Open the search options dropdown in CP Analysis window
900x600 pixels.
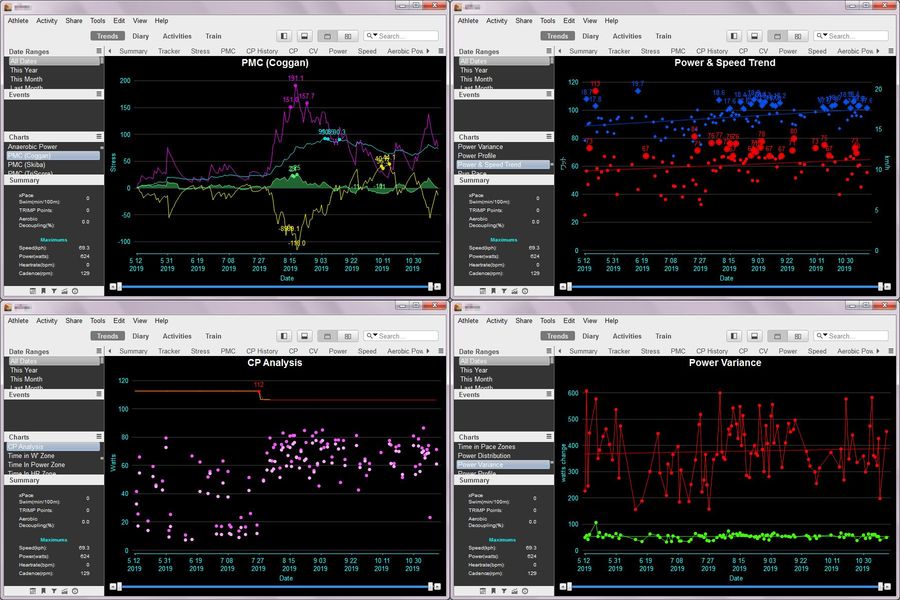[x=371, y=336]
